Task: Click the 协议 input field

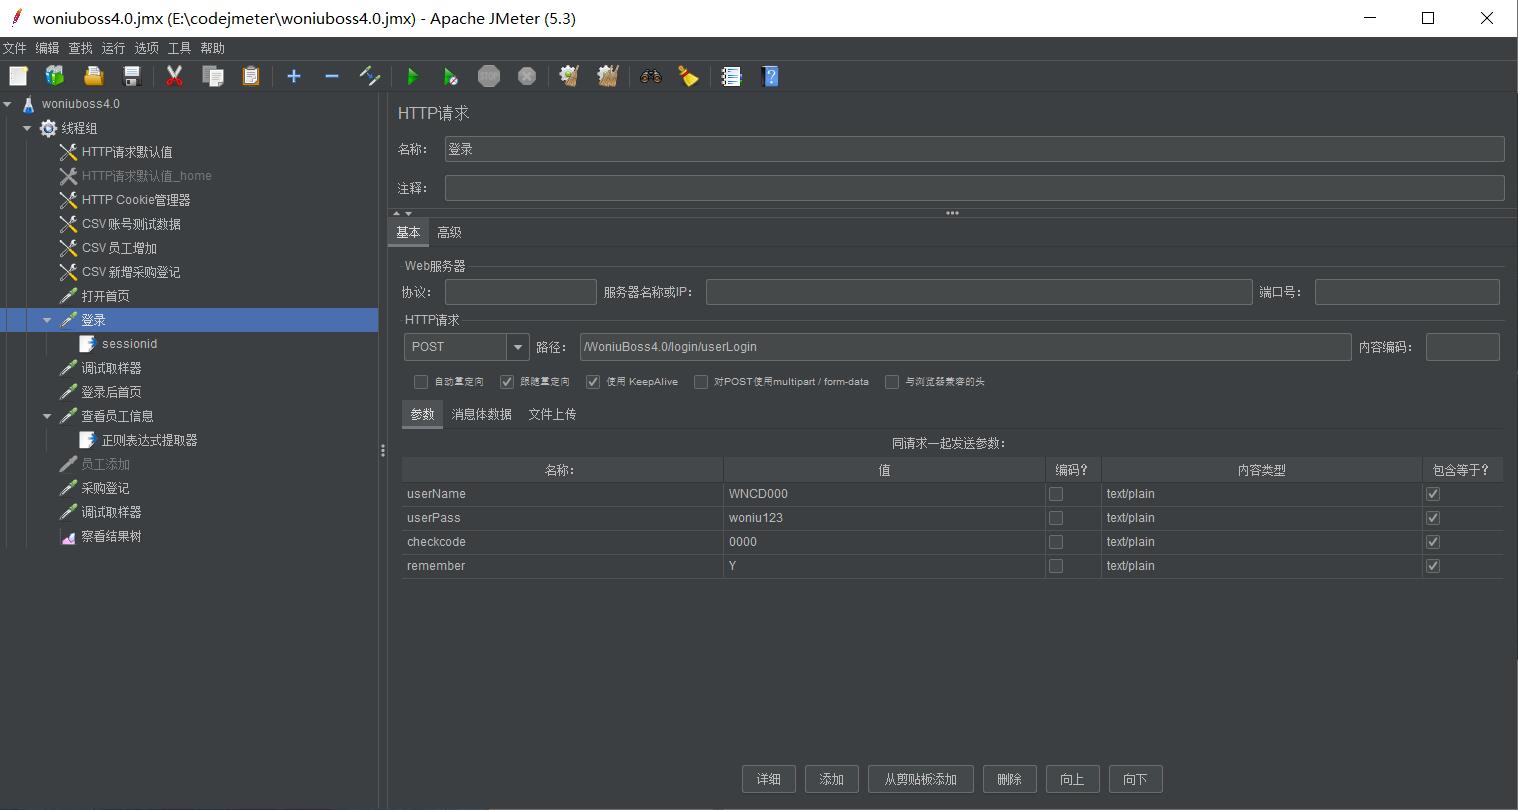Action: coord(520,292)
